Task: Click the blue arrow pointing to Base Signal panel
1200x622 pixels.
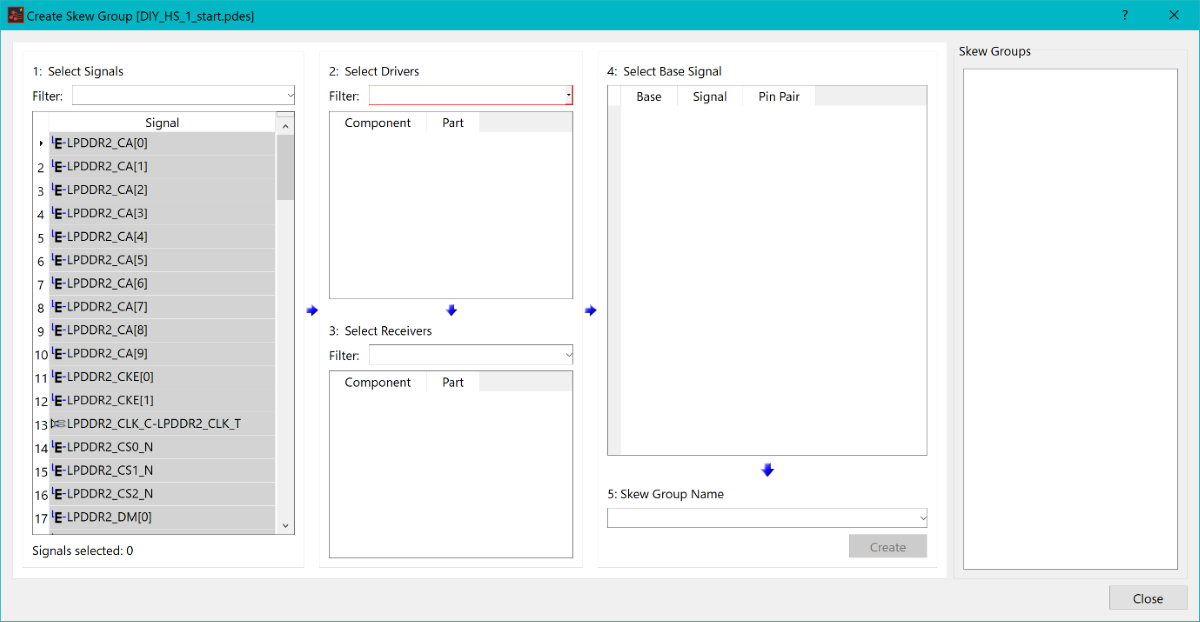Action: pyautogui.click(x=590, y=311)
